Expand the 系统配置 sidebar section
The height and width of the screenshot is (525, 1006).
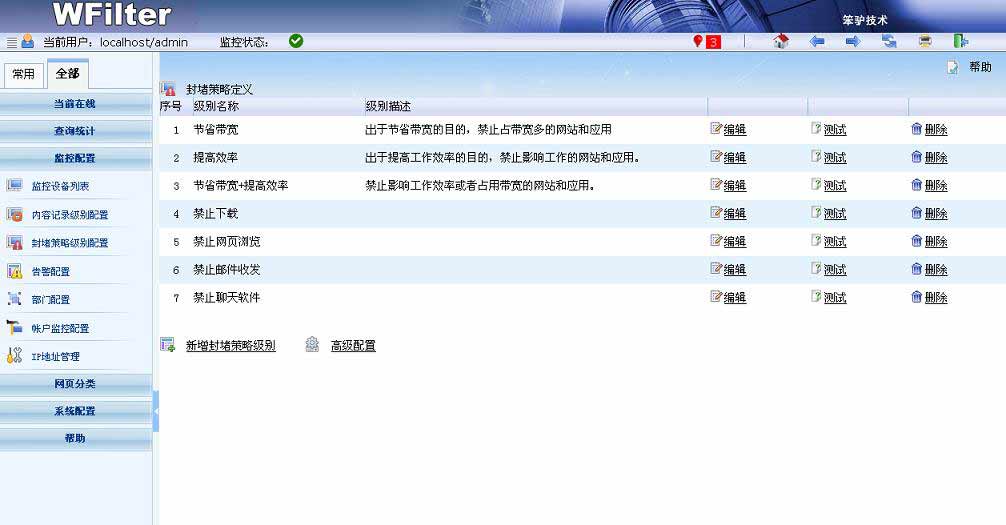(x=75, y=411)
